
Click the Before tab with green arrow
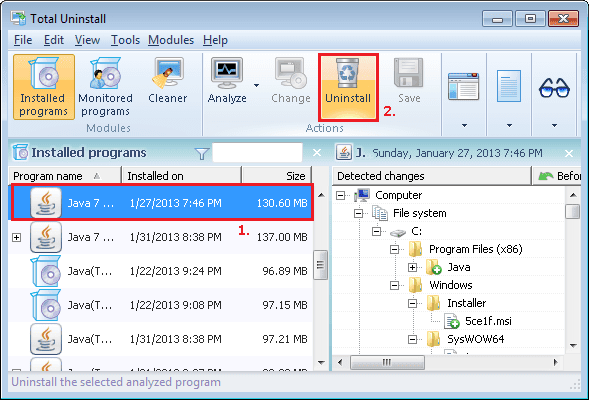(557, 176)
